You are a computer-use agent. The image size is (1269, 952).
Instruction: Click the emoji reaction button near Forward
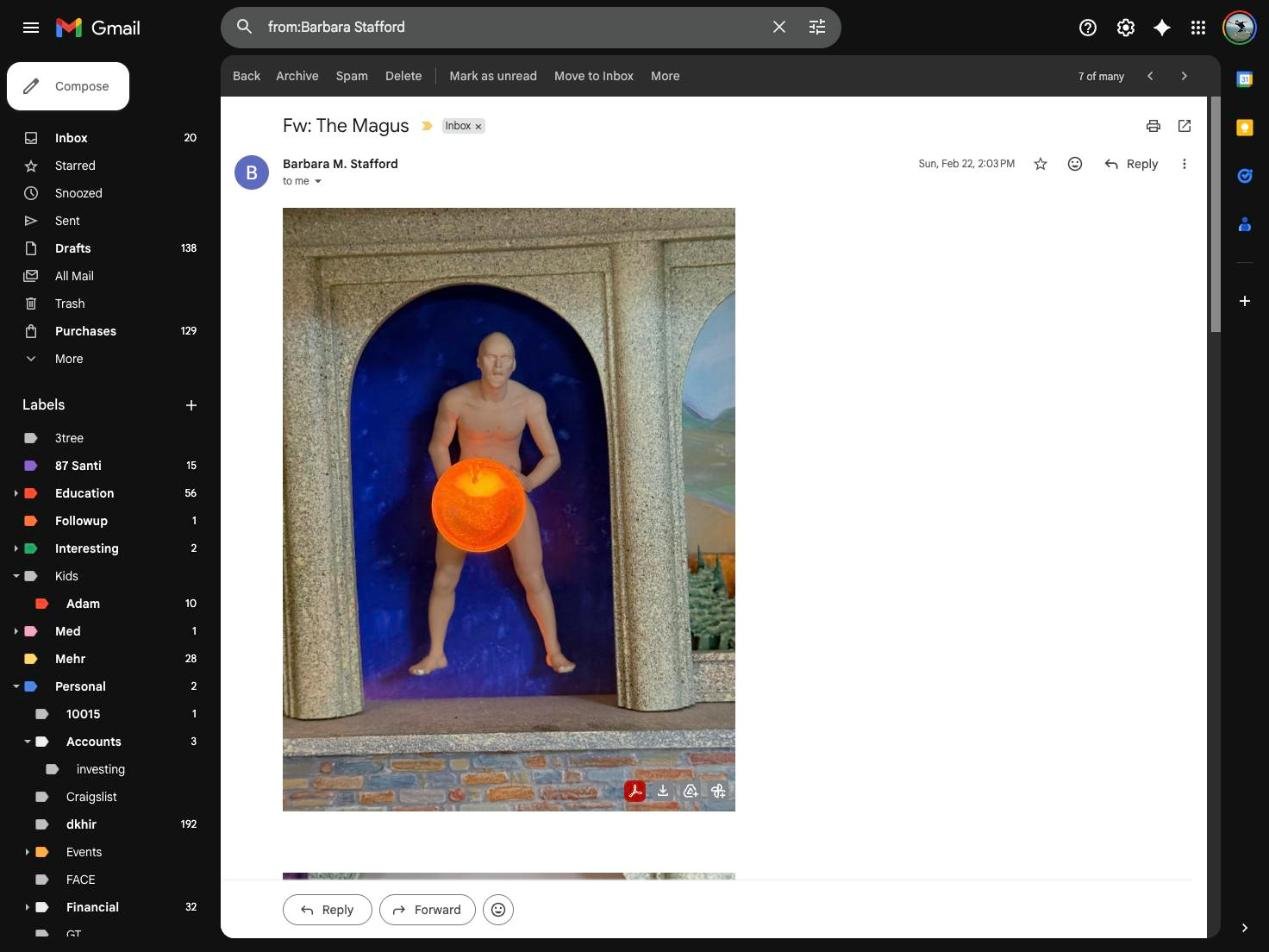(x=498, y=910)
